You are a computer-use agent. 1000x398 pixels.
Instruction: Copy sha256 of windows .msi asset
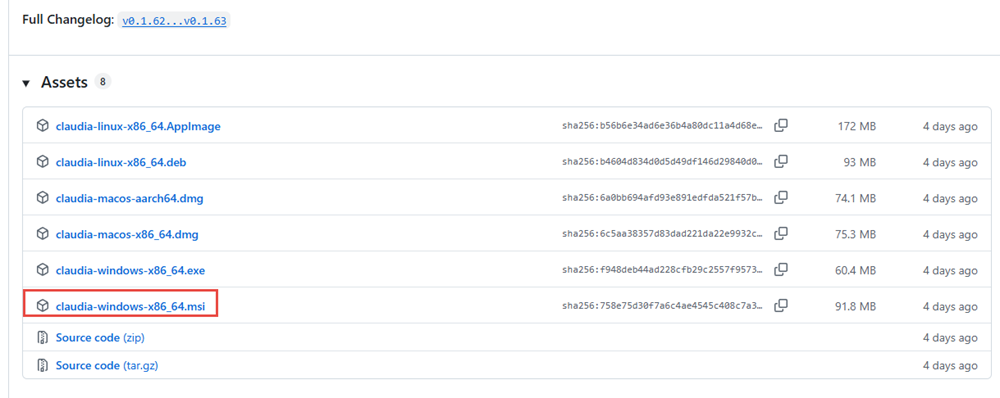click(781, 306)
